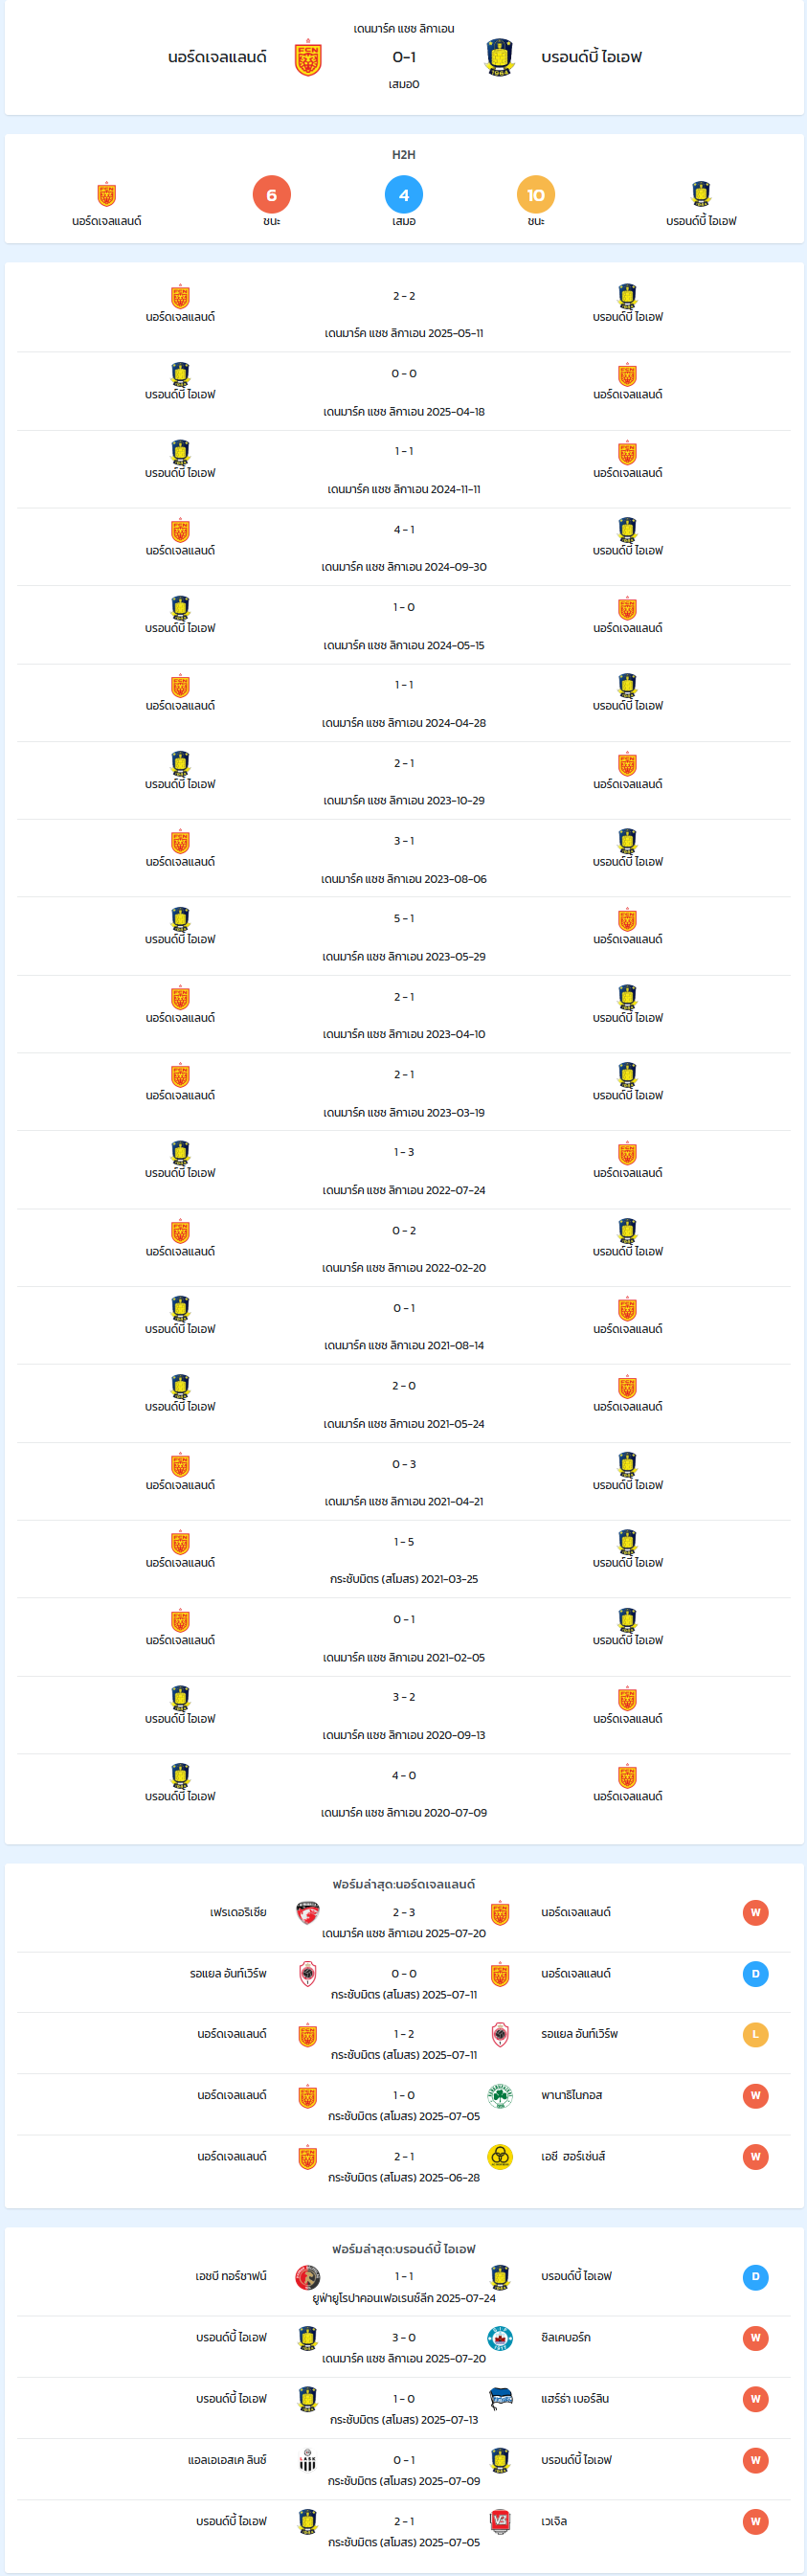The height and width of the screenshot is (2576, 807).
Task: Click the Fredericia team logo
Action: click(308, 1913)
